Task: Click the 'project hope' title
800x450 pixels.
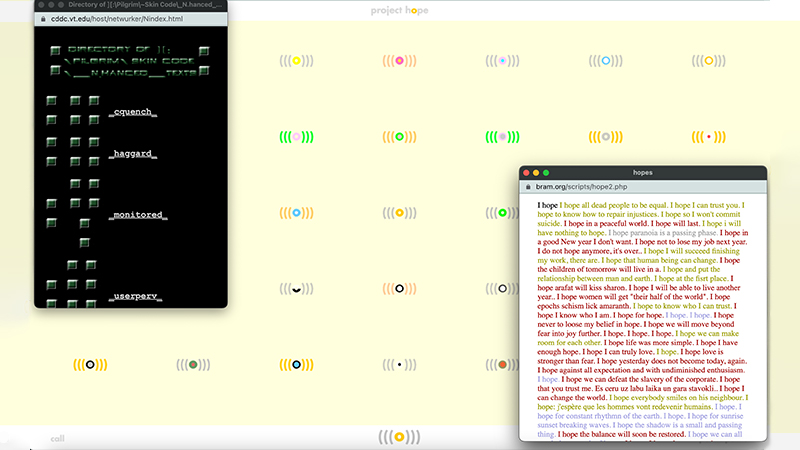Action: pos(399,9)
